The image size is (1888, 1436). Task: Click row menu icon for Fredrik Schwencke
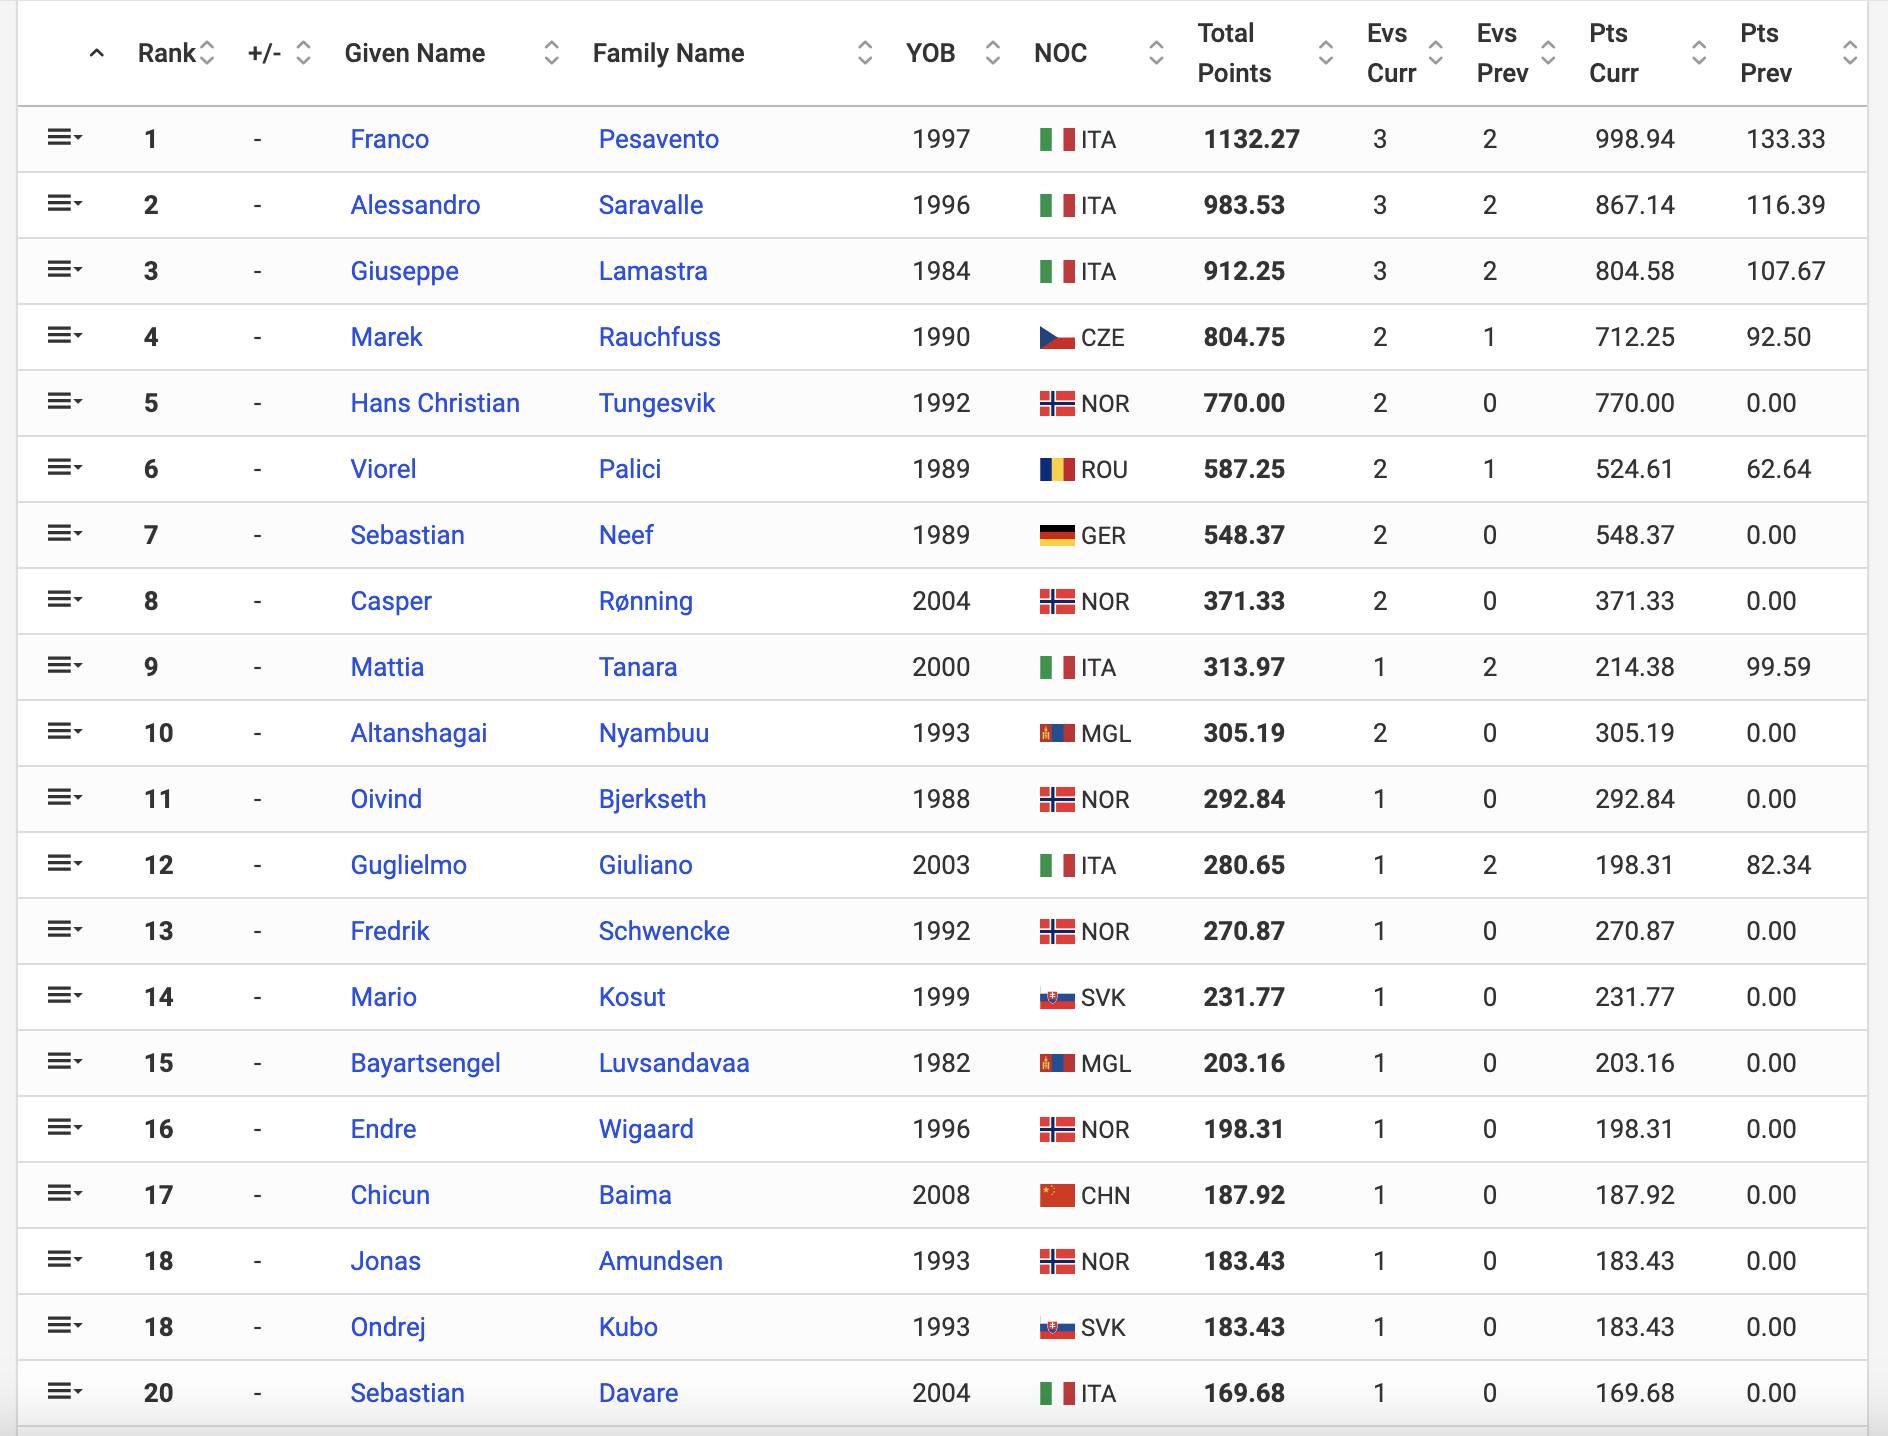(64, 930)
